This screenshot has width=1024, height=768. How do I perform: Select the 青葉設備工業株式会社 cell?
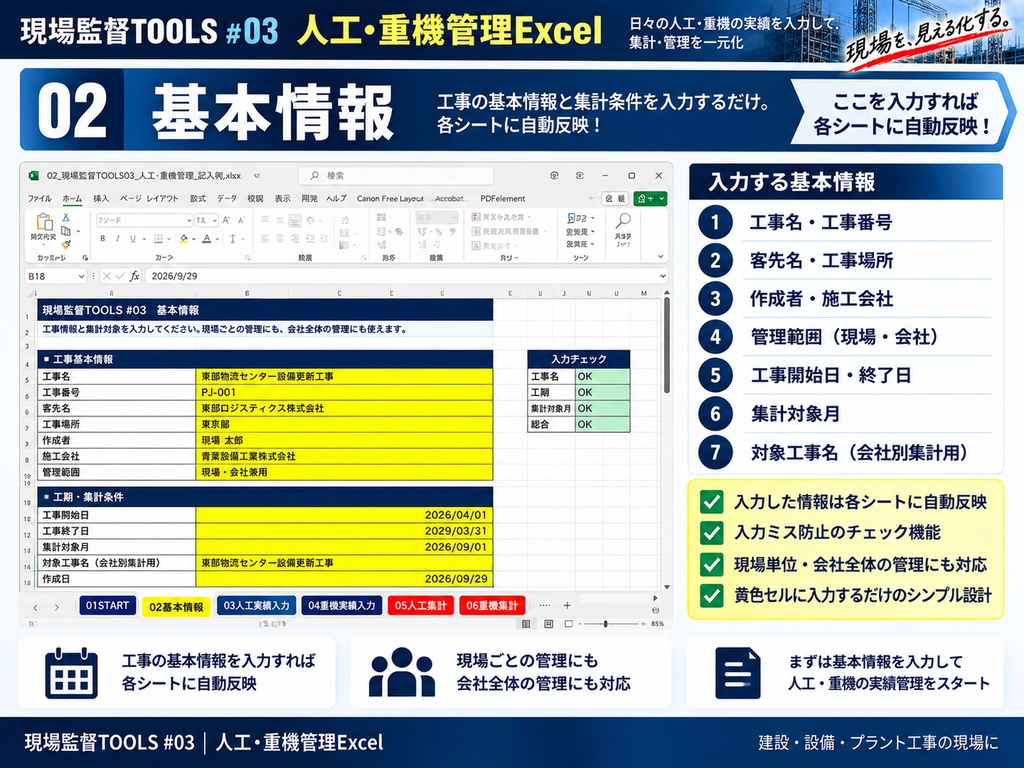click(344, 456)
